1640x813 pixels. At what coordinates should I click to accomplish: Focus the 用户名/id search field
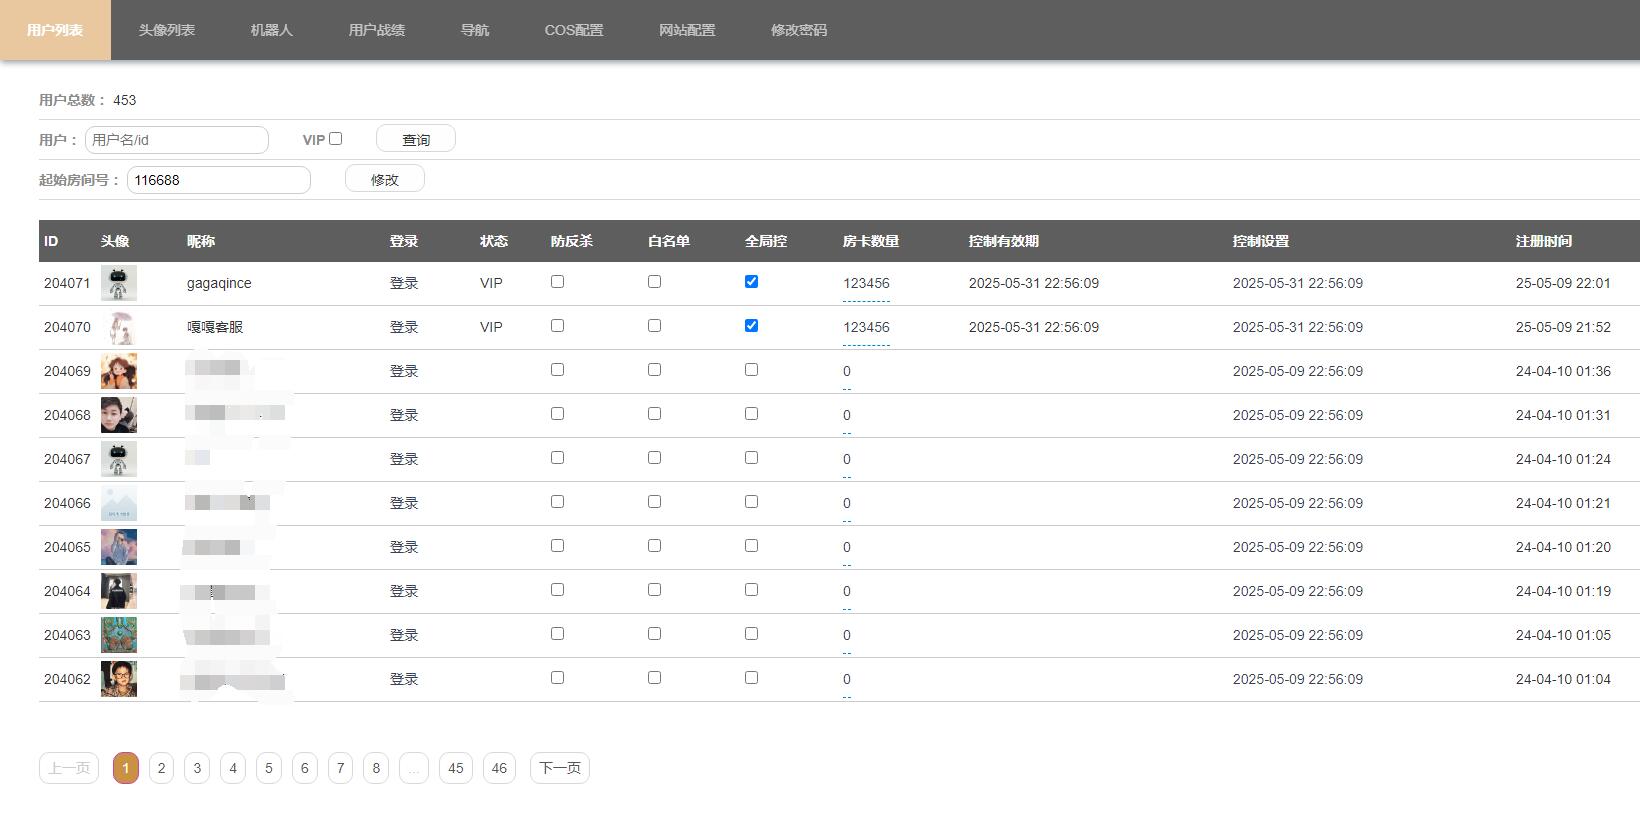pyautogui.click(x=177, y=140)
